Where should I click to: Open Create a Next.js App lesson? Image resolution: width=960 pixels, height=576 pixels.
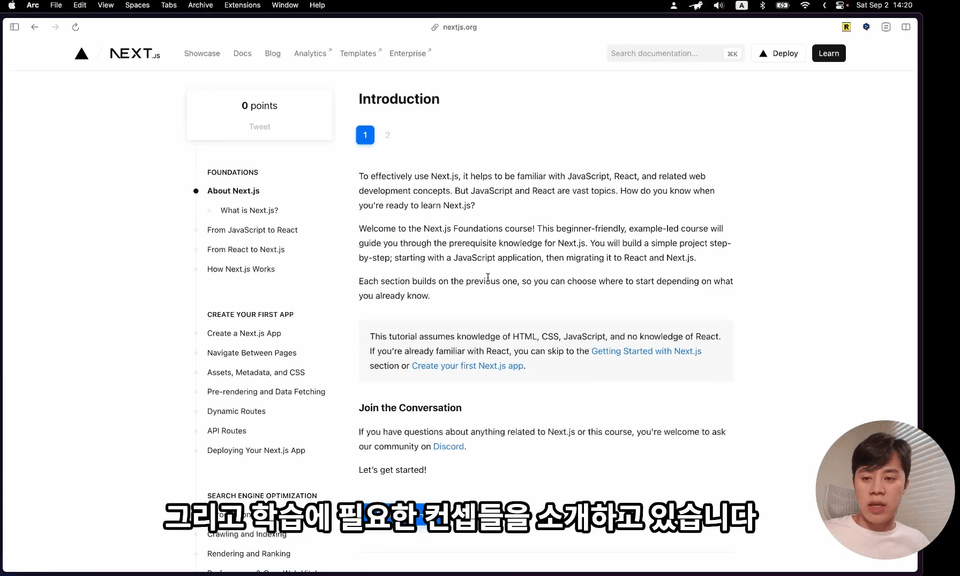coord(244,334)
